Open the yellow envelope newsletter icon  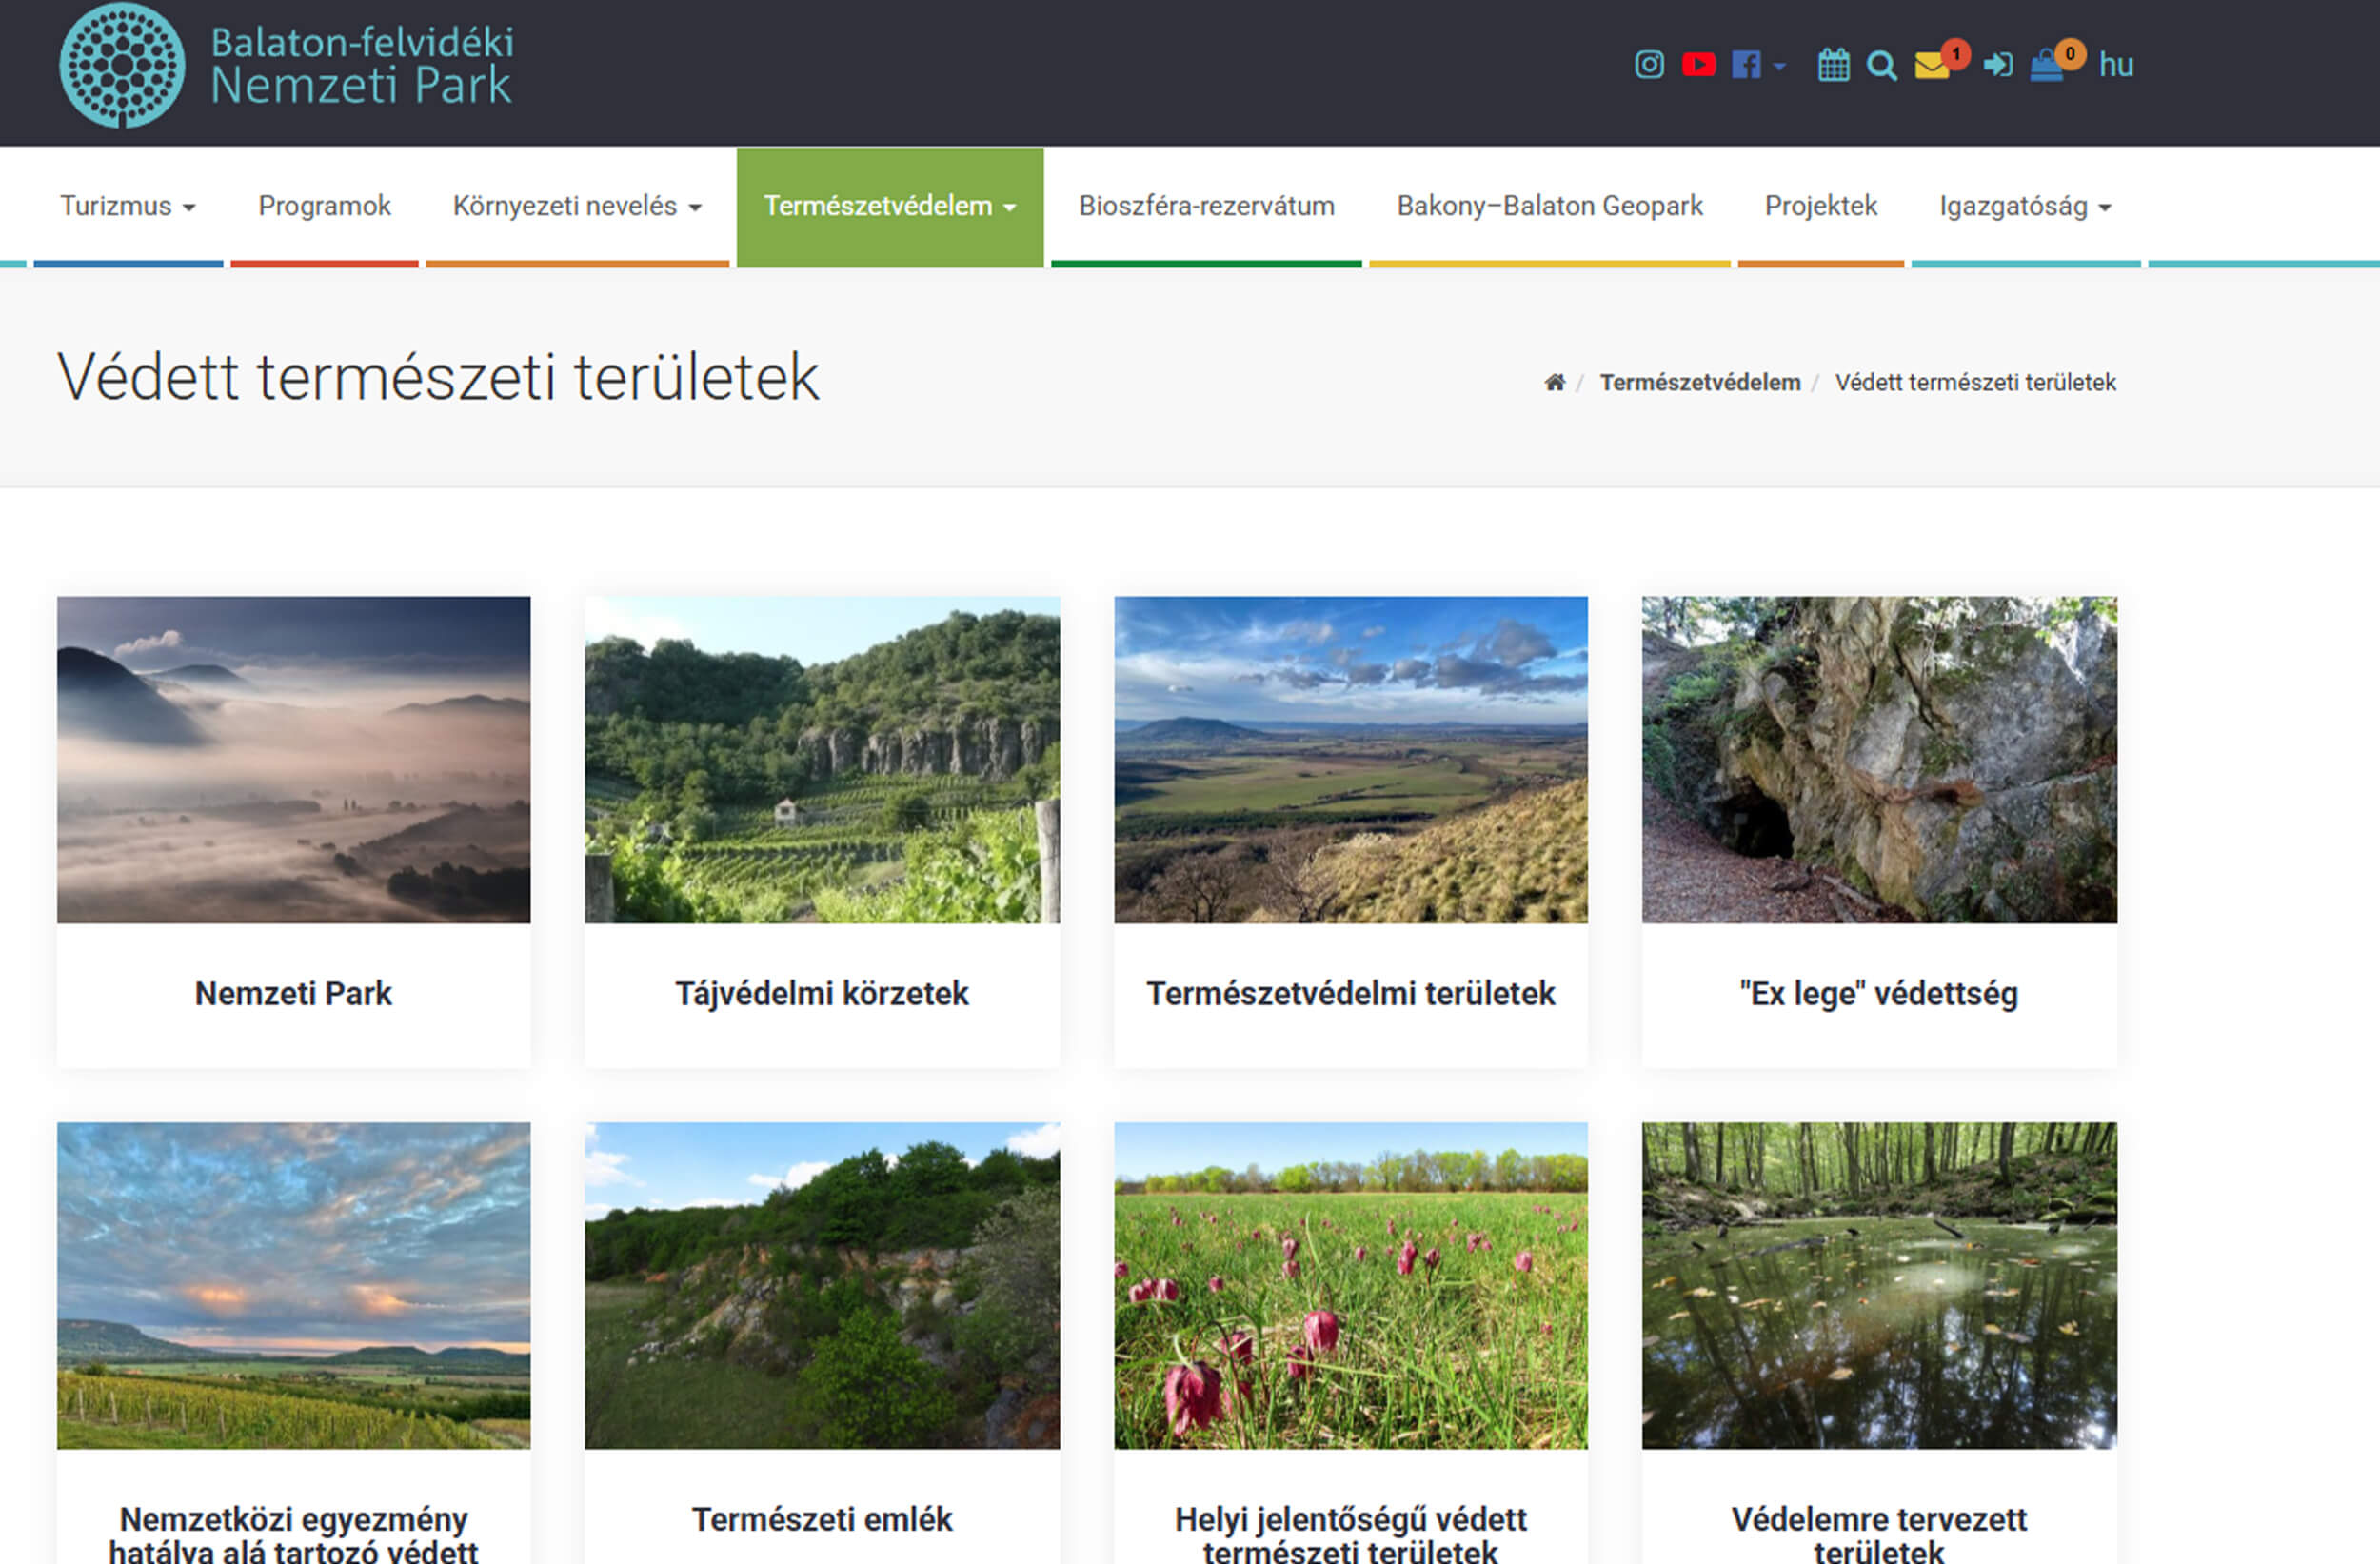(1931, 66)
